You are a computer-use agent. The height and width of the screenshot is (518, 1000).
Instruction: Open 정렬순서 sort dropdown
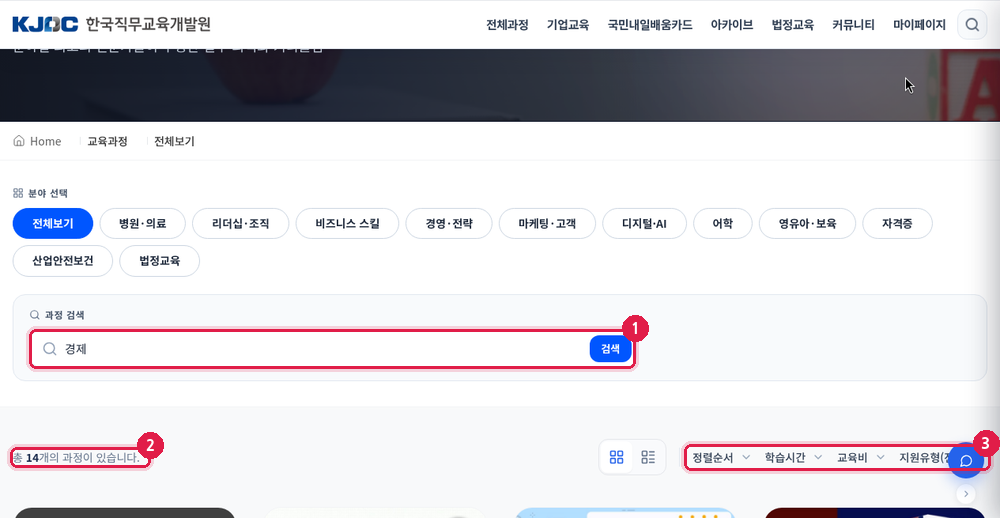(x=721, y=457)
